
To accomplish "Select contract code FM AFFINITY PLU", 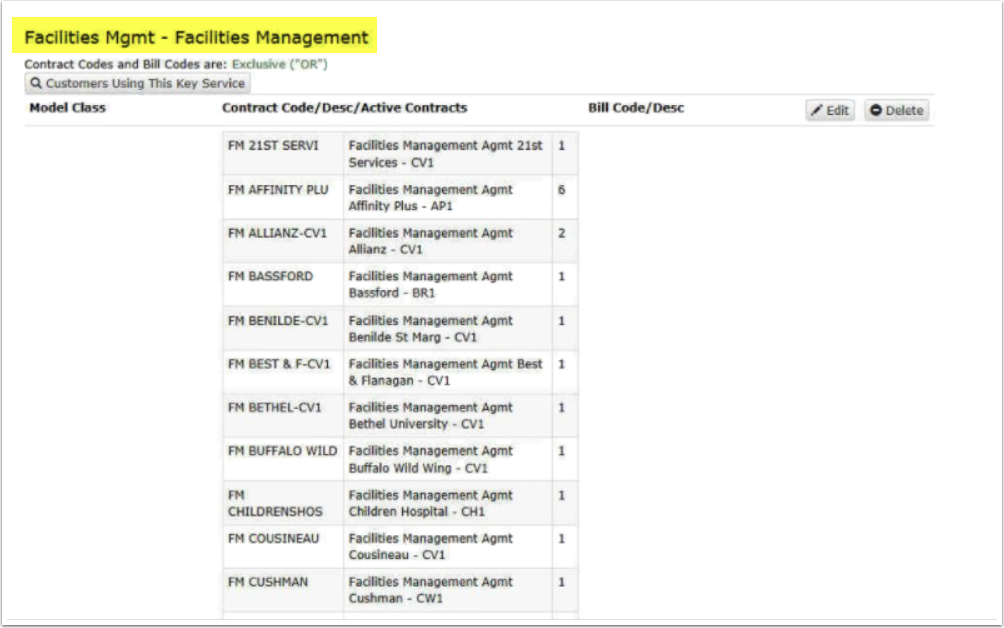I will coord(278,189).
